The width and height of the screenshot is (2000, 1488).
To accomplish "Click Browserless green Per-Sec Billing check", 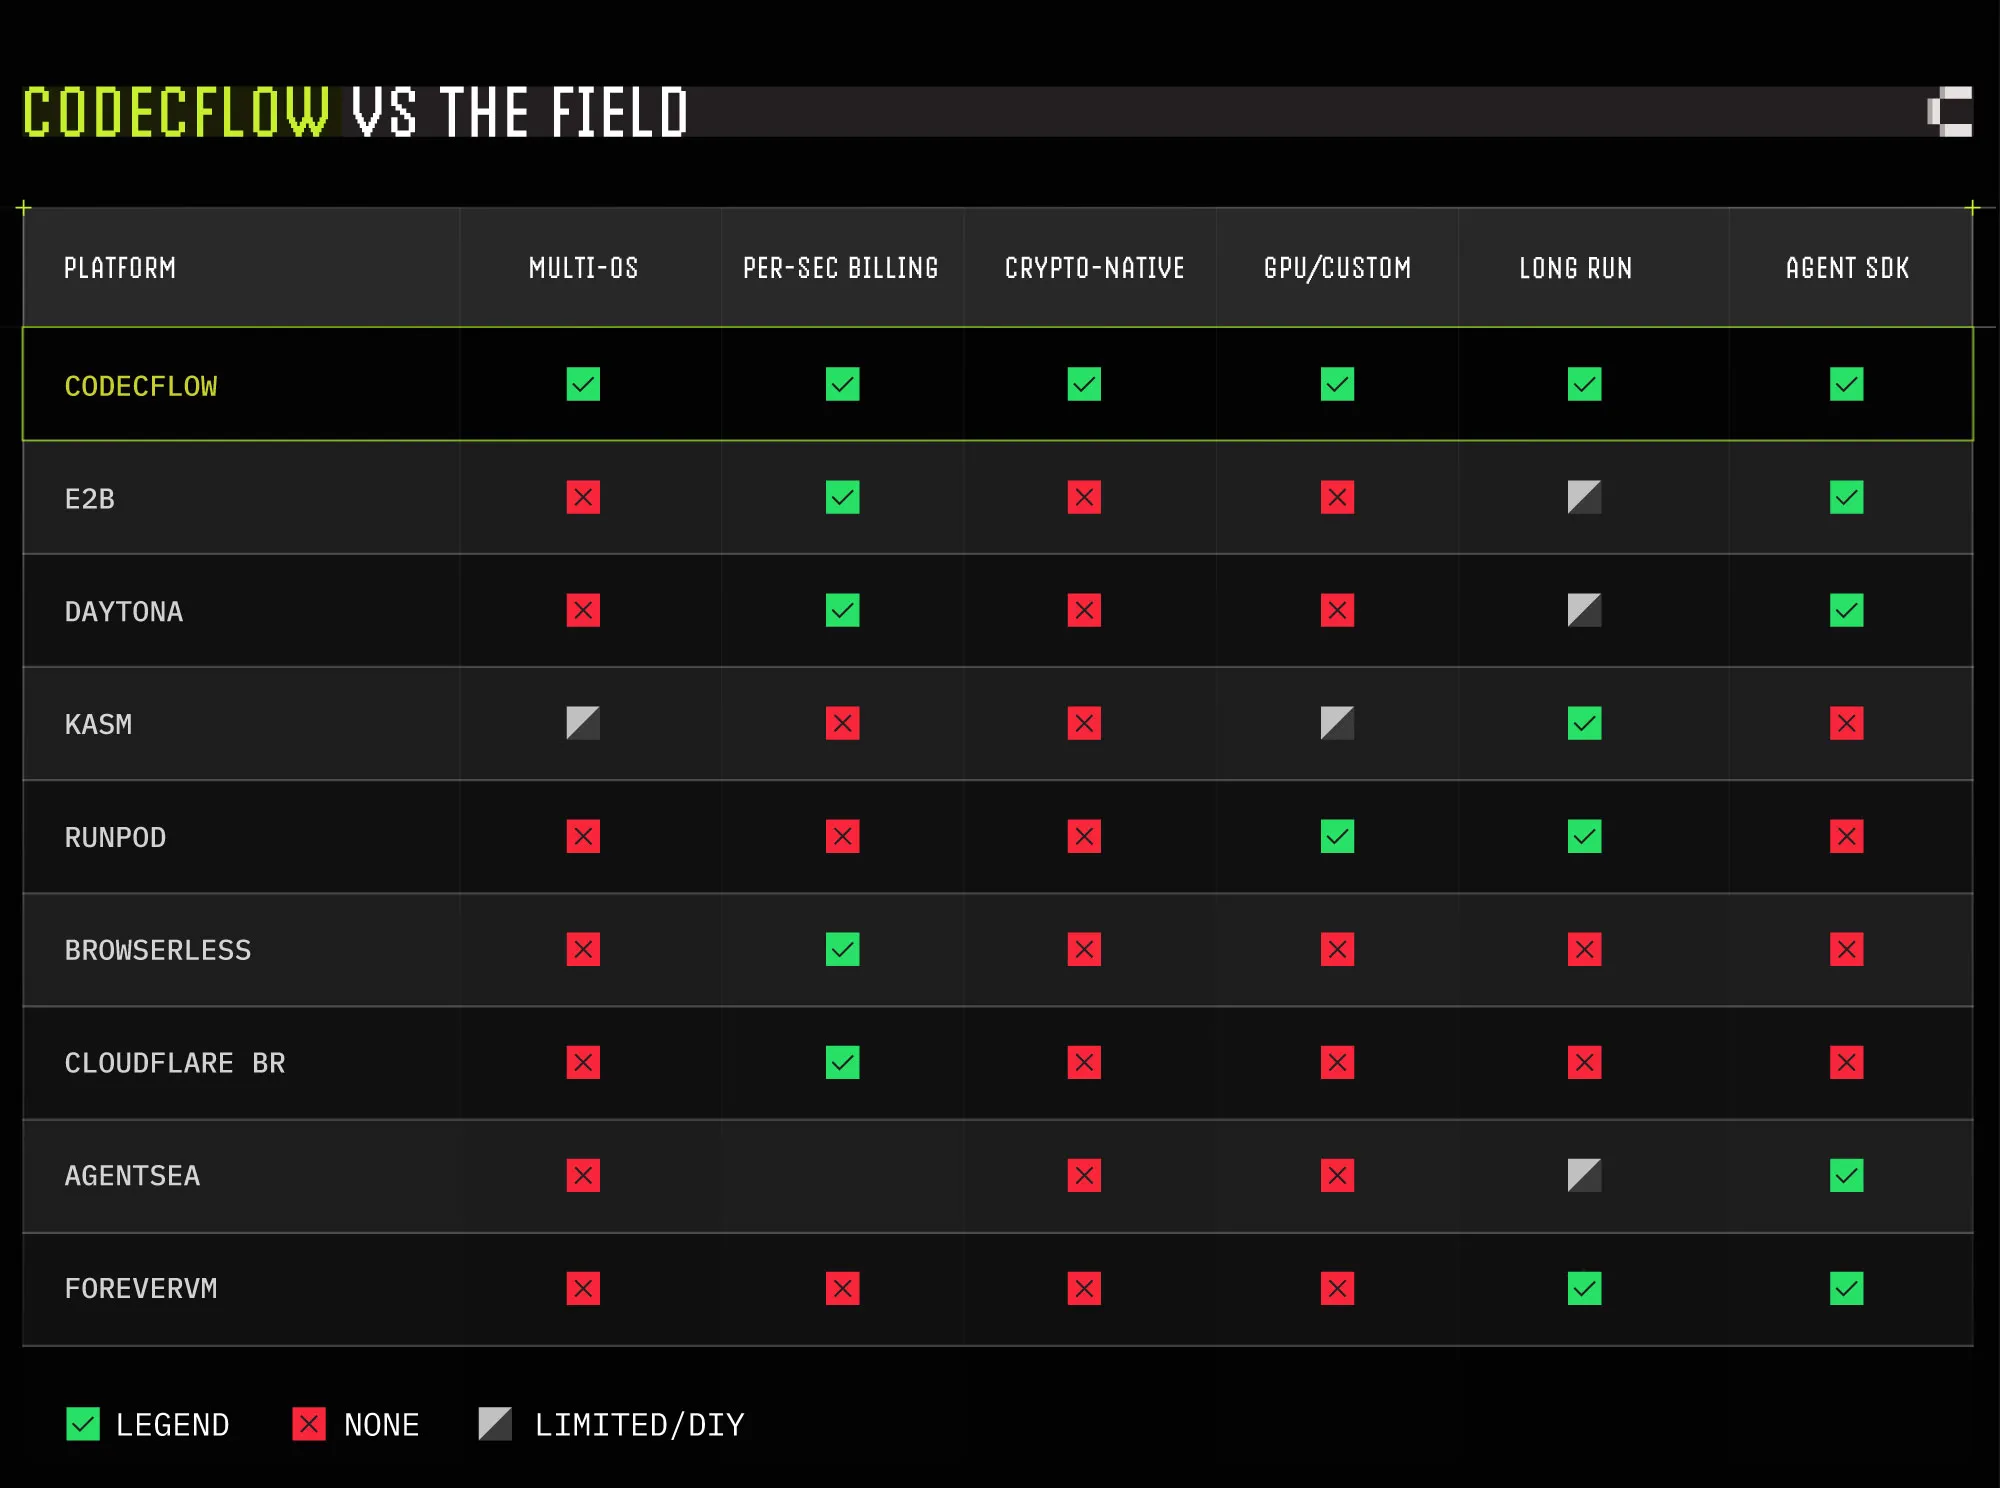I will tap(842, 949).
